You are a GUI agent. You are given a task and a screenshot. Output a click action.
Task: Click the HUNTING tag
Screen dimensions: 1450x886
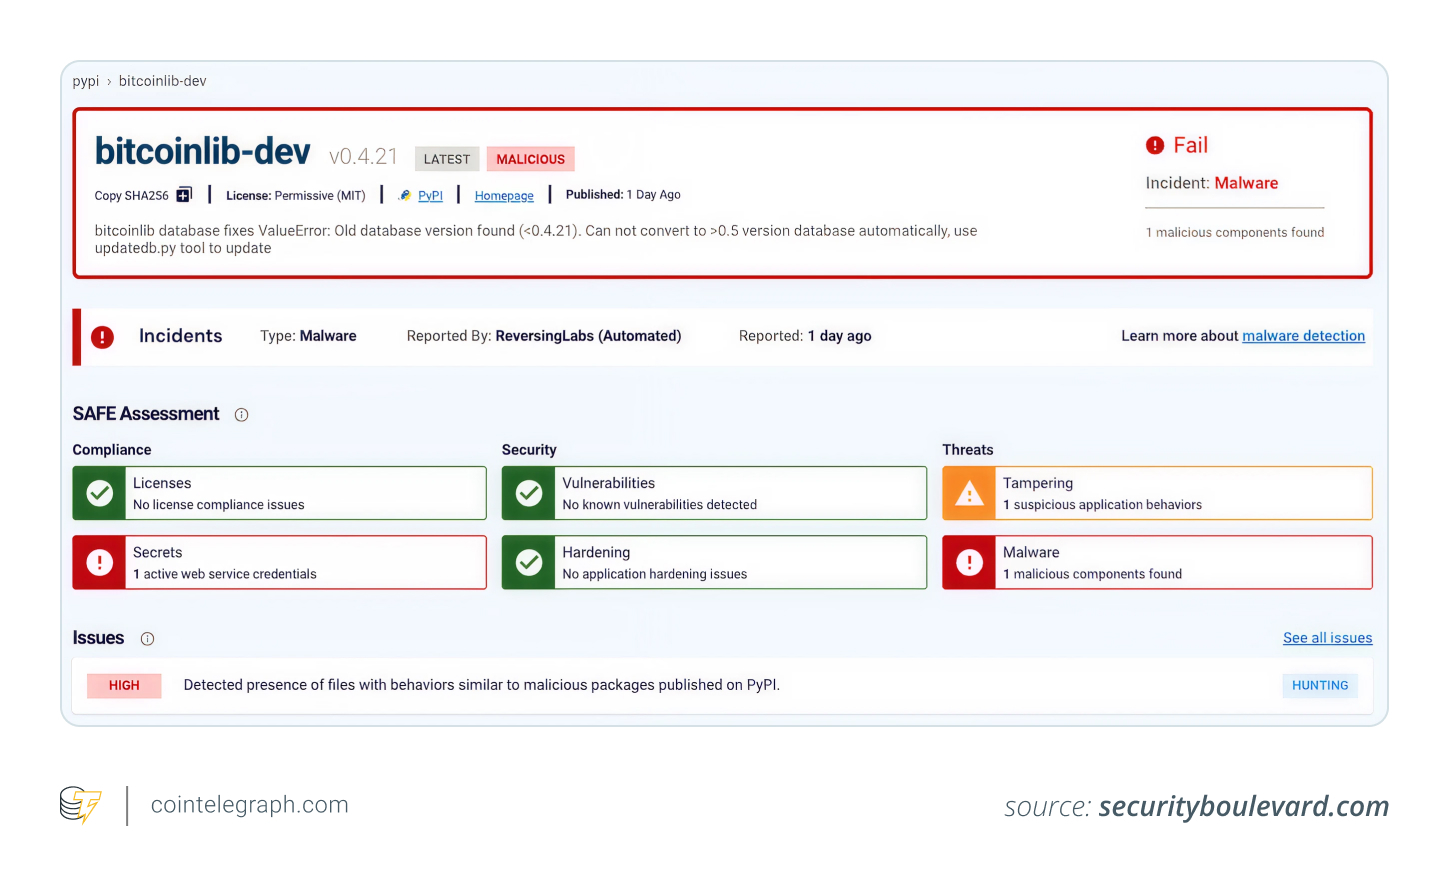(1320, 685)
